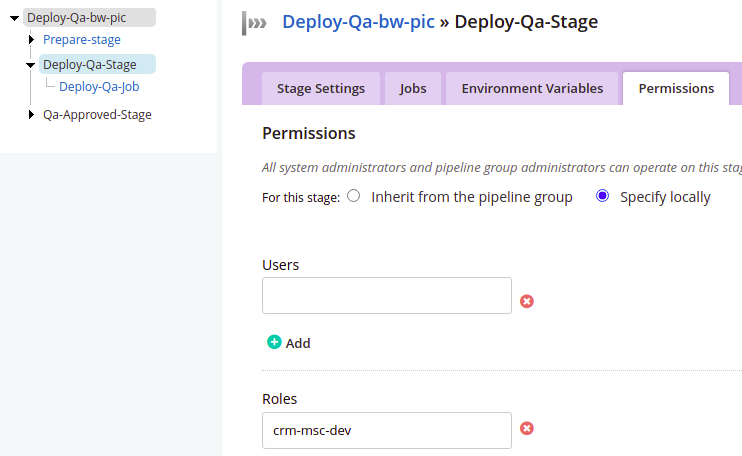Click into the empty Users input field

tap(387, 296)
